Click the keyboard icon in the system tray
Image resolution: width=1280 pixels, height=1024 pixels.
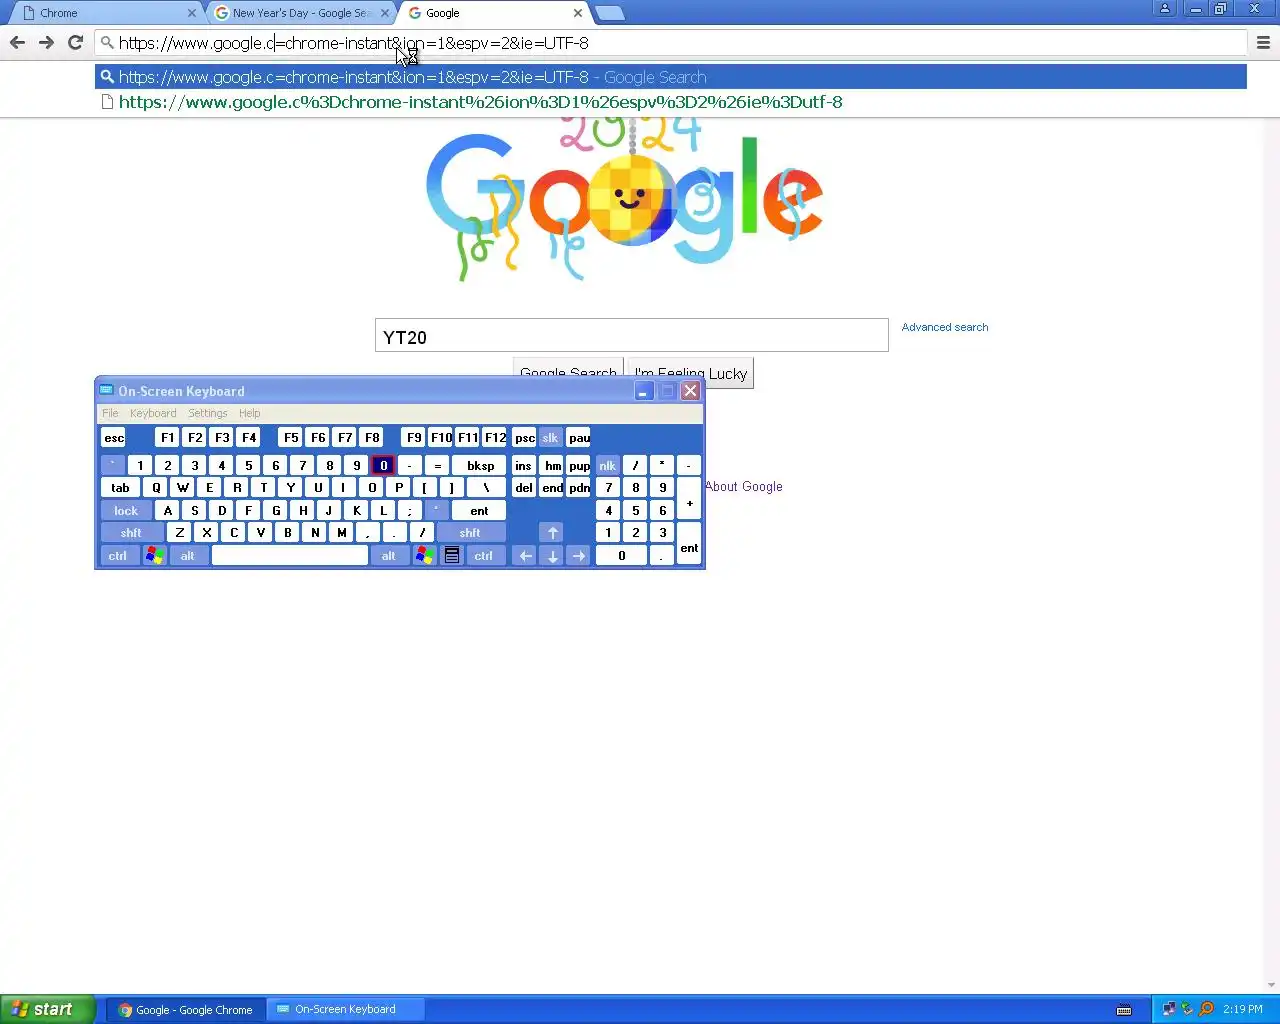[1124, 1010]
